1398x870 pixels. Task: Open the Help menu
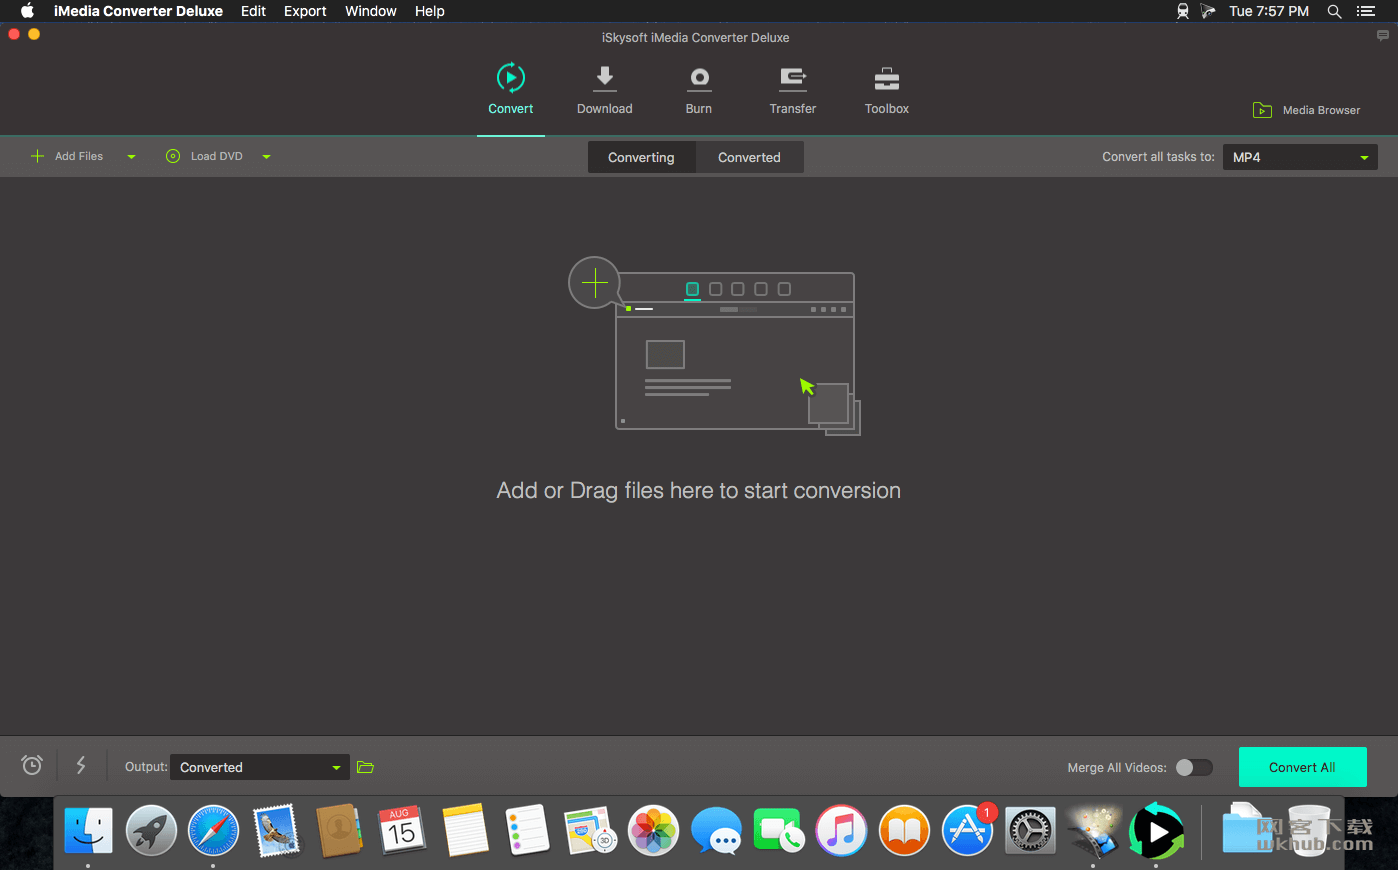tap(430, 11)
